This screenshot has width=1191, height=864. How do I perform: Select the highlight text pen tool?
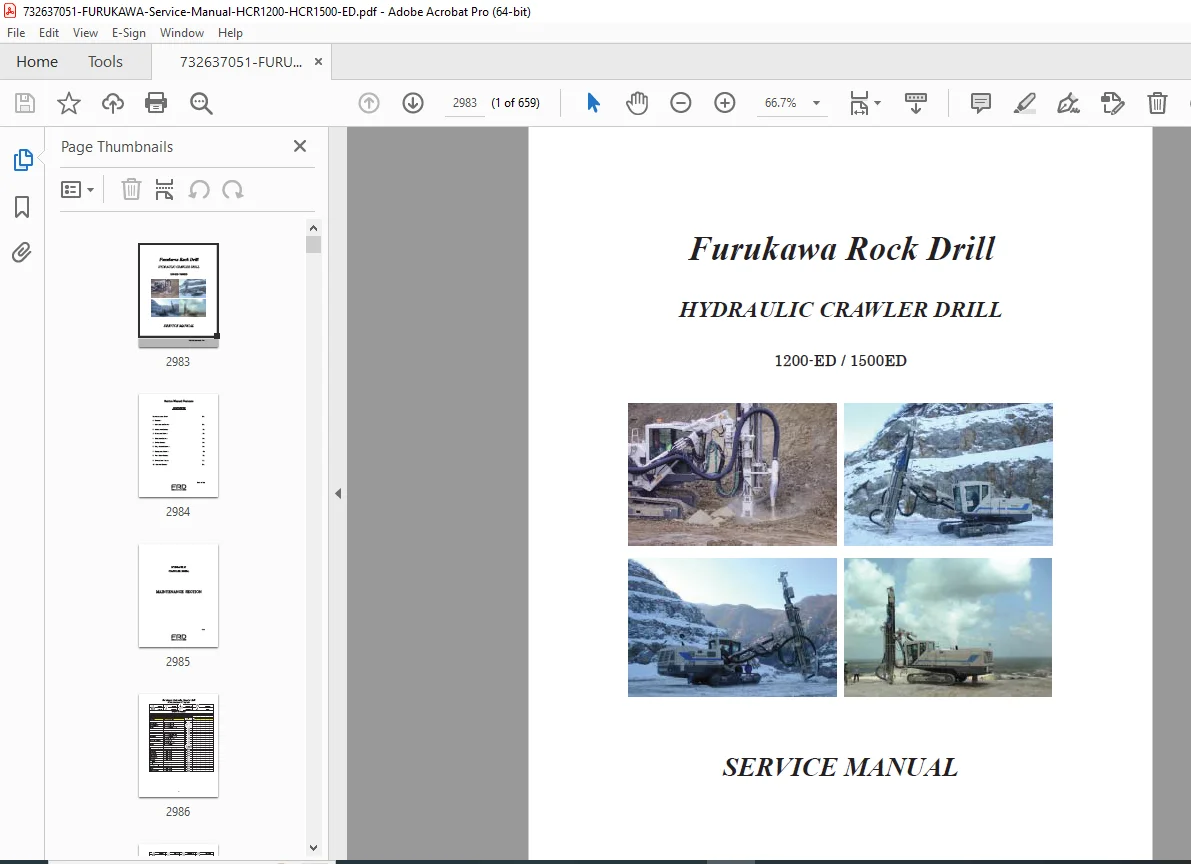click(1025, 103)
